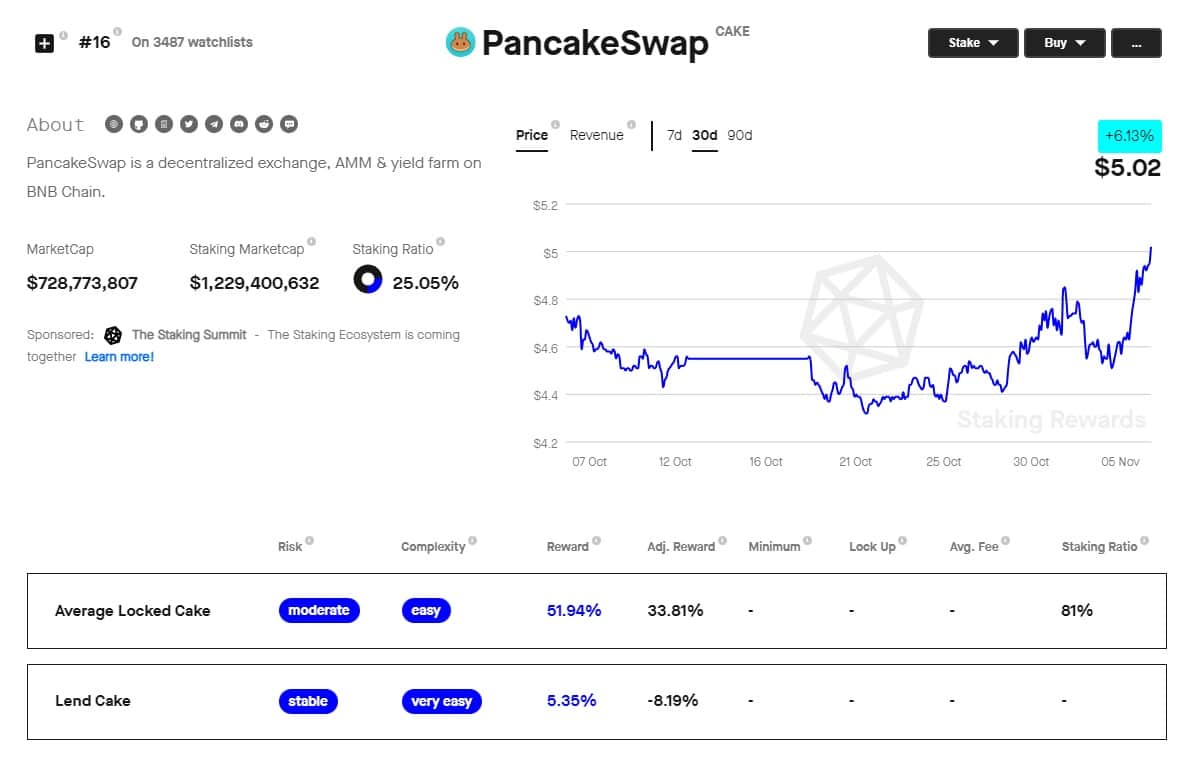Open the GitHub icon link

[x=139, y=124]
